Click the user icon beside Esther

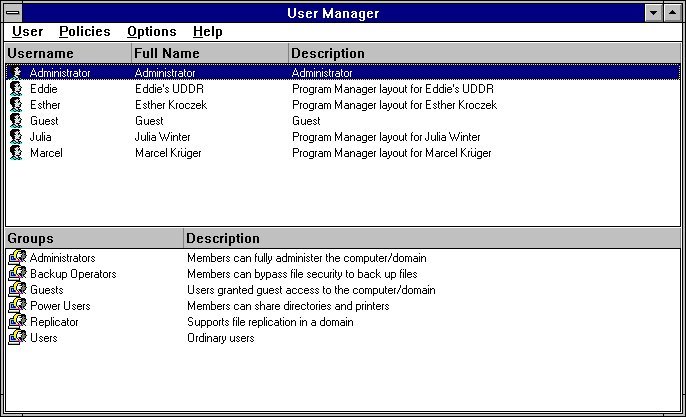pyautogui.click(x=16, y=105)
